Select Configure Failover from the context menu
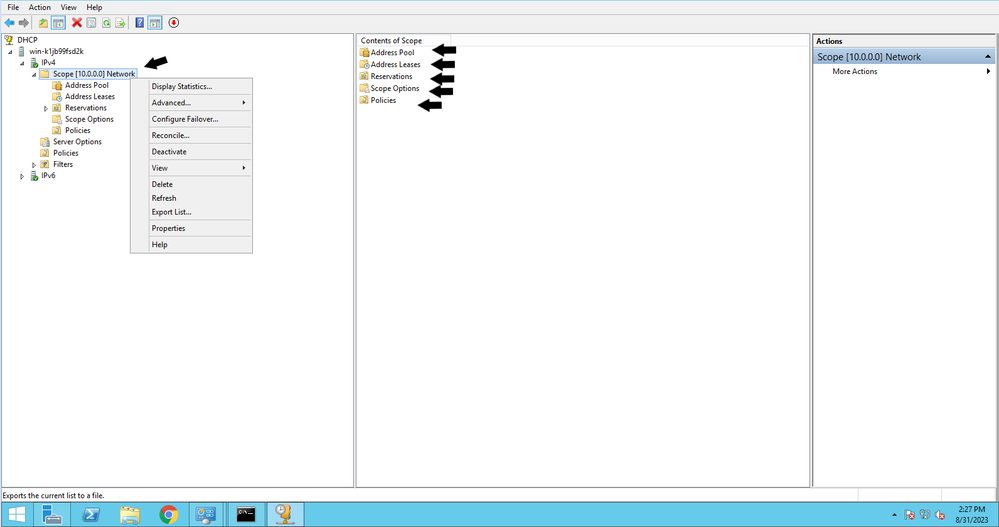This screenshot has height=527, width=999. [185, 119]
